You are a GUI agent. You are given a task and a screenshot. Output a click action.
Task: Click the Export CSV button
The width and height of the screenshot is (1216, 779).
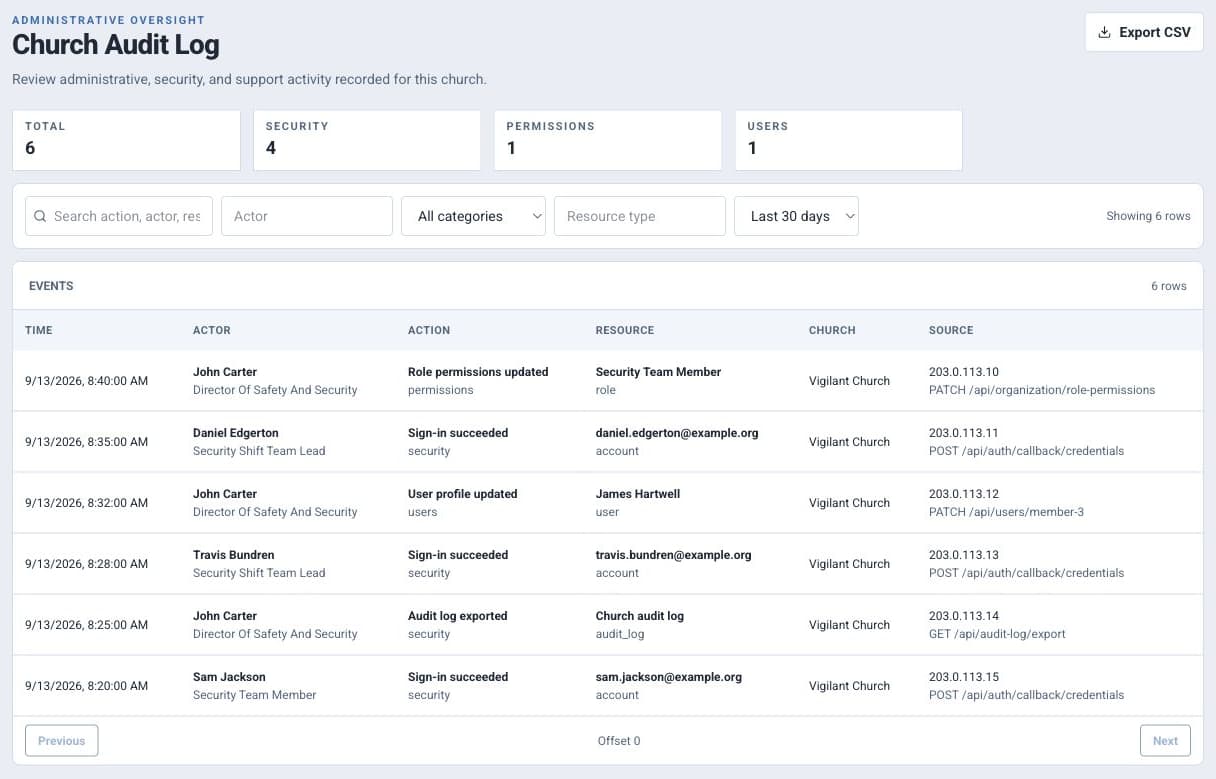1144,32
